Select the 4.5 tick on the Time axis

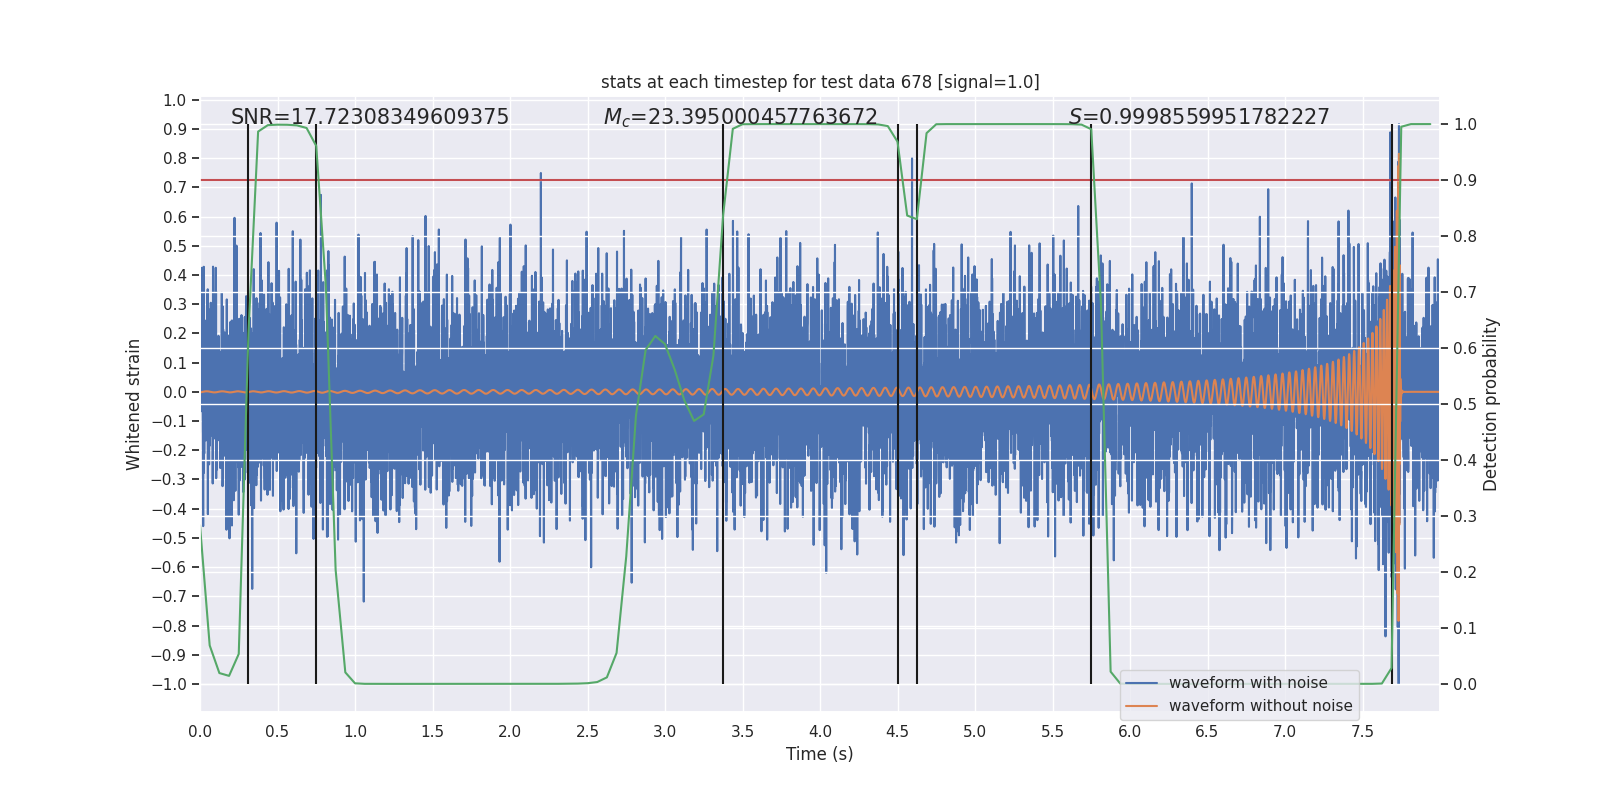click(897, 732)
